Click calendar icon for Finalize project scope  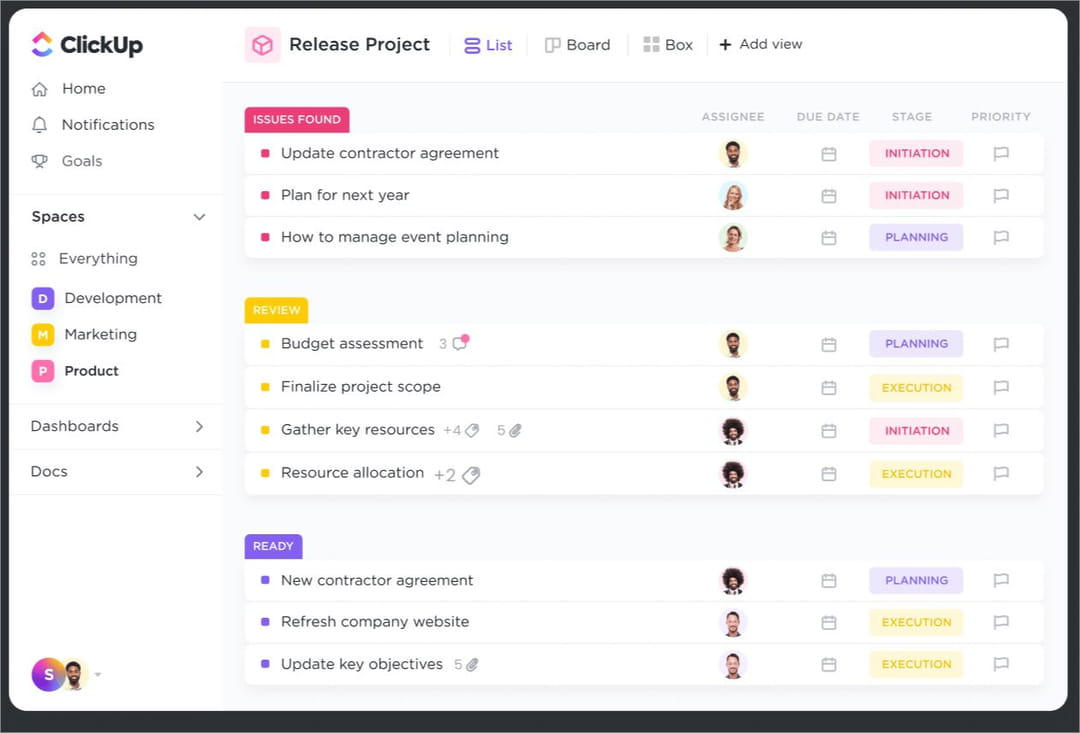point(829,389)
